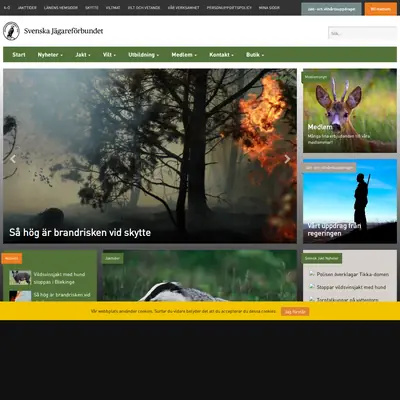Select Start in the green navigation bar

[19, 55]
